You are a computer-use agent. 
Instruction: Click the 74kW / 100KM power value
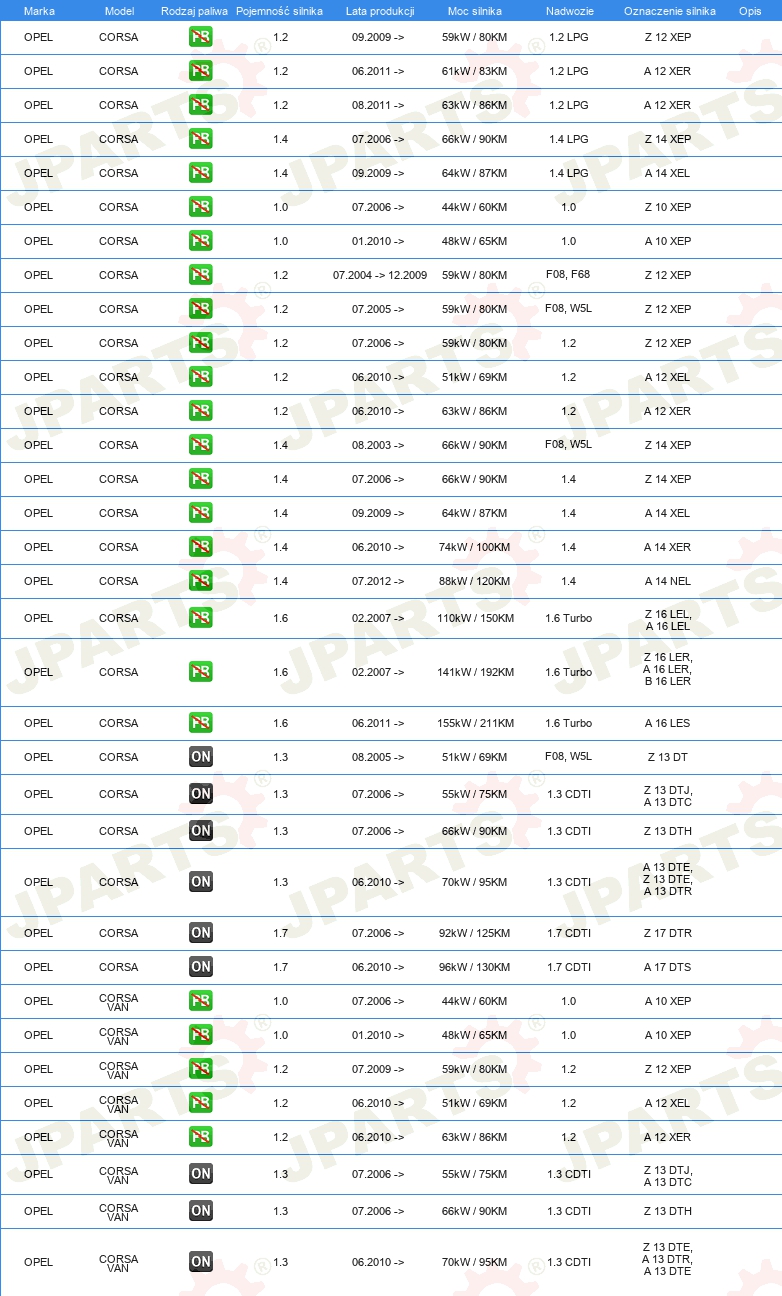coord(475,547)
